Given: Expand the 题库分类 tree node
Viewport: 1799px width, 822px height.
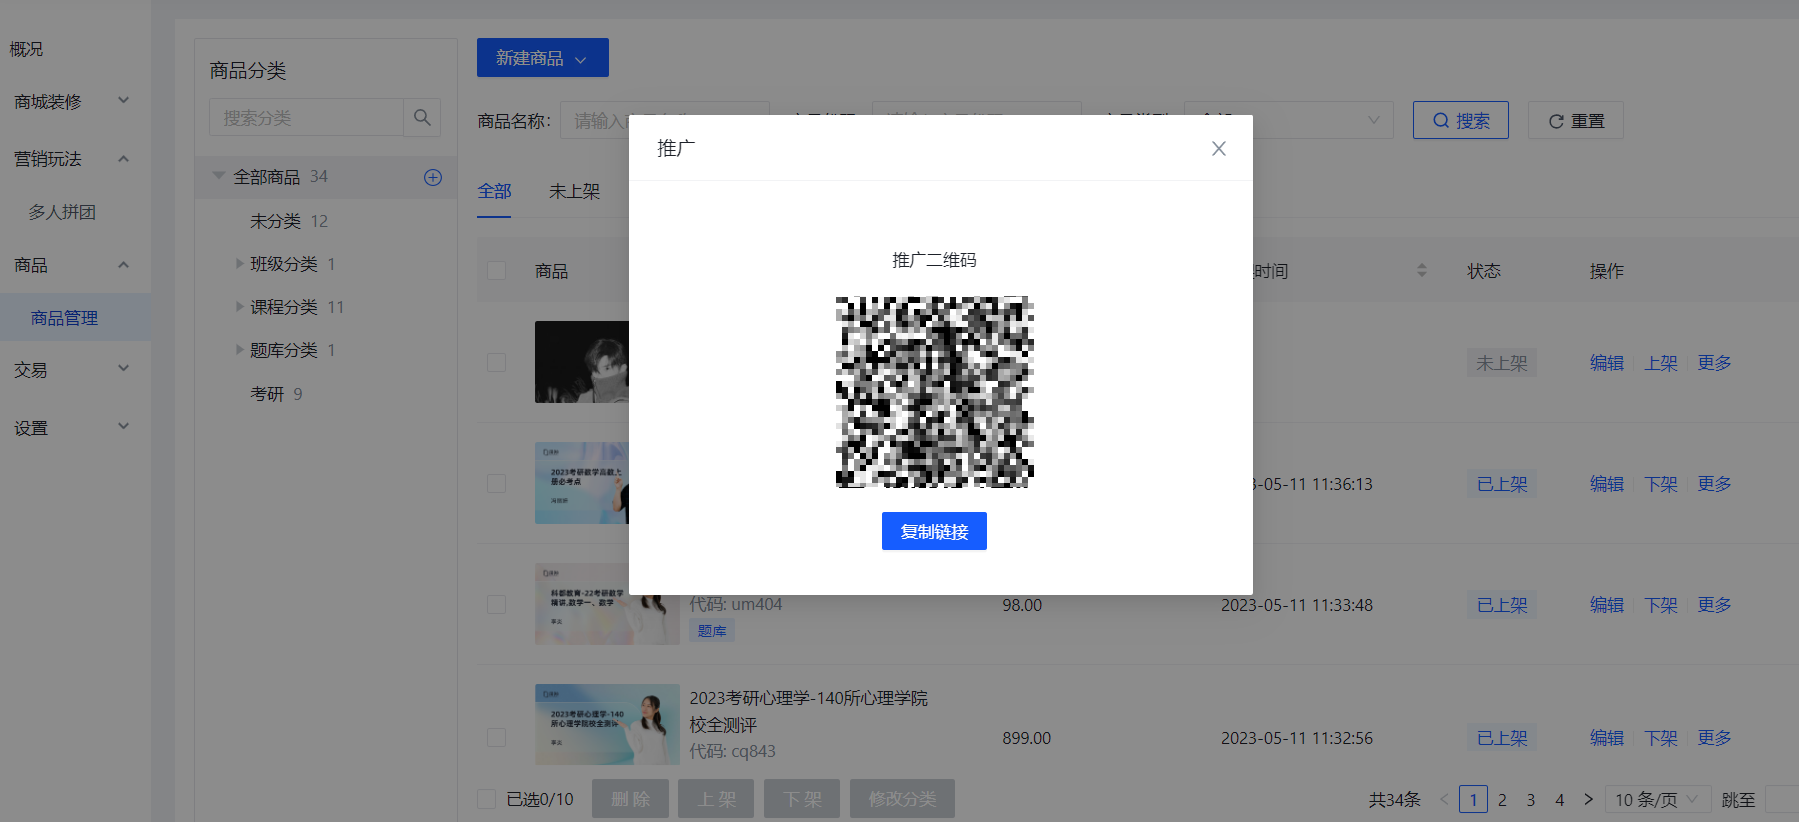Looking at the screenshot, I should (240, 350).
